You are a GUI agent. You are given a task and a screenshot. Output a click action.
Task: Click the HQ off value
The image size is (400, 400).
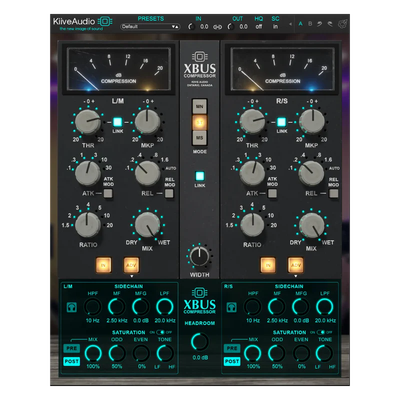[259, 27]
